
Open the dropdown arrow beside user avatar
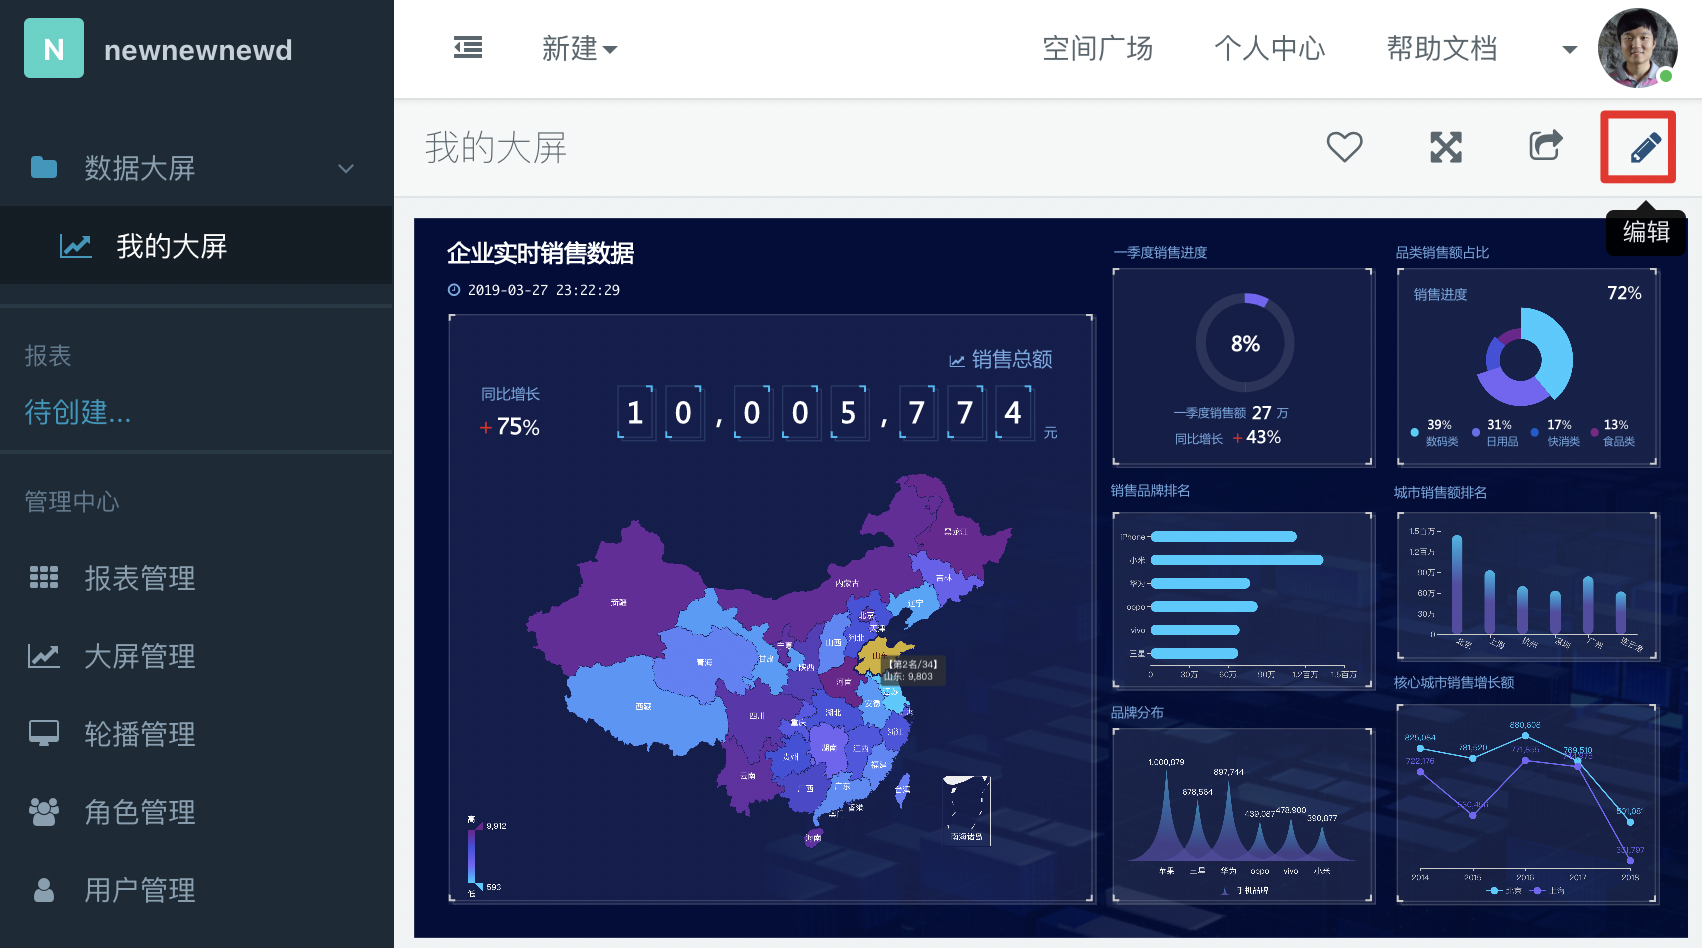coord(1569,49)
